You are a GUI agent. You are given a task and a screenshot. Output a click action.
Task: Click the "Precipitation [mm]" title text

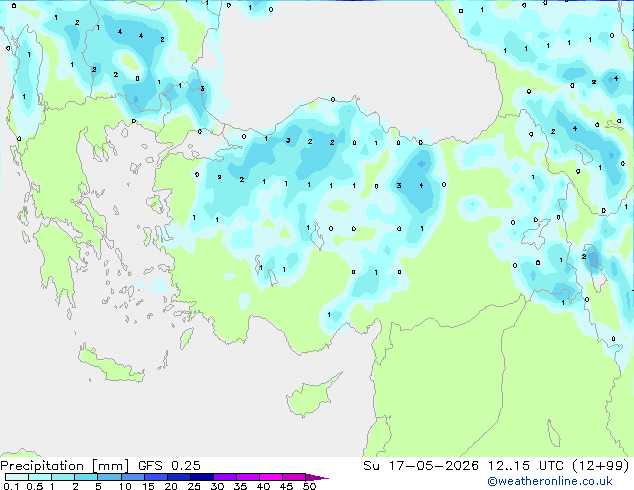(65, 466)
